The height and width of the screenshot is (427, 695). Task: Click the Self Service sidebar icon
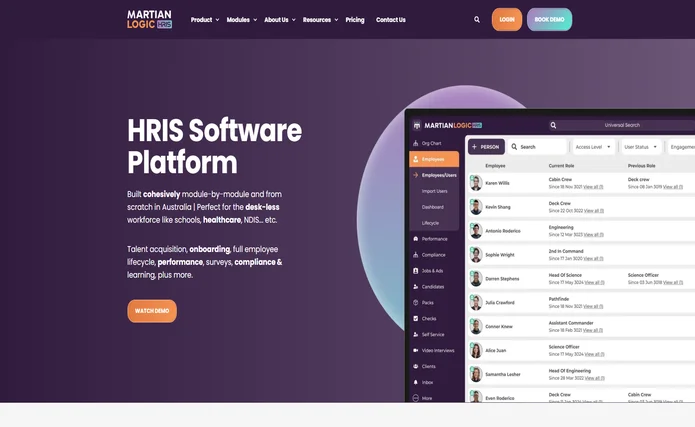coord(416,335)
